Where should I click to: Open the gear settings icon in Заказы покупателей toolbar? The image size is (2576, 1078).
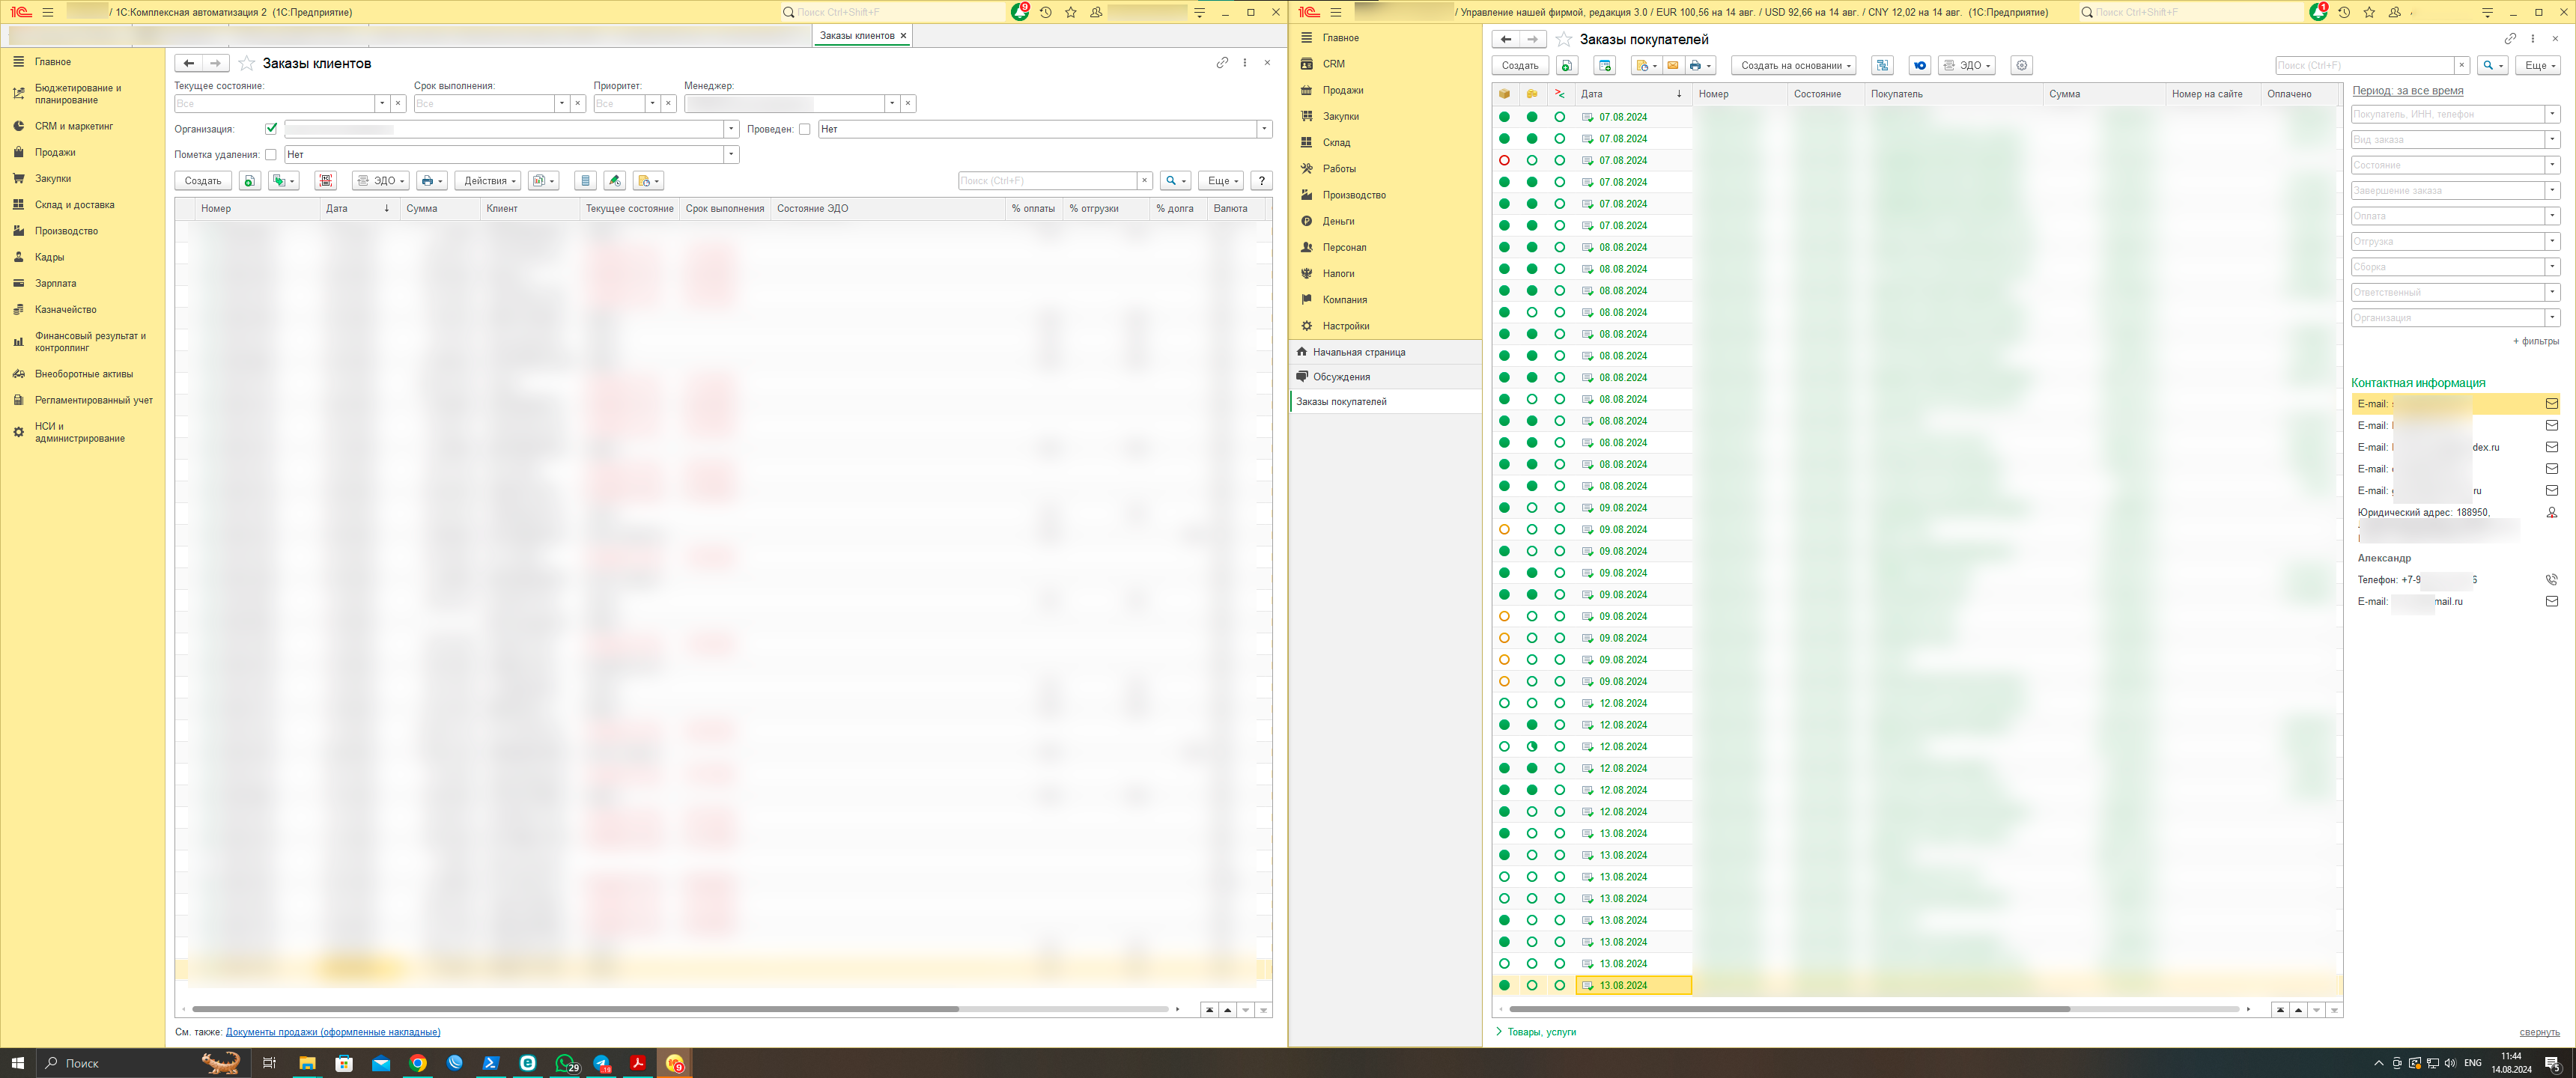[x=2021, y=66]
